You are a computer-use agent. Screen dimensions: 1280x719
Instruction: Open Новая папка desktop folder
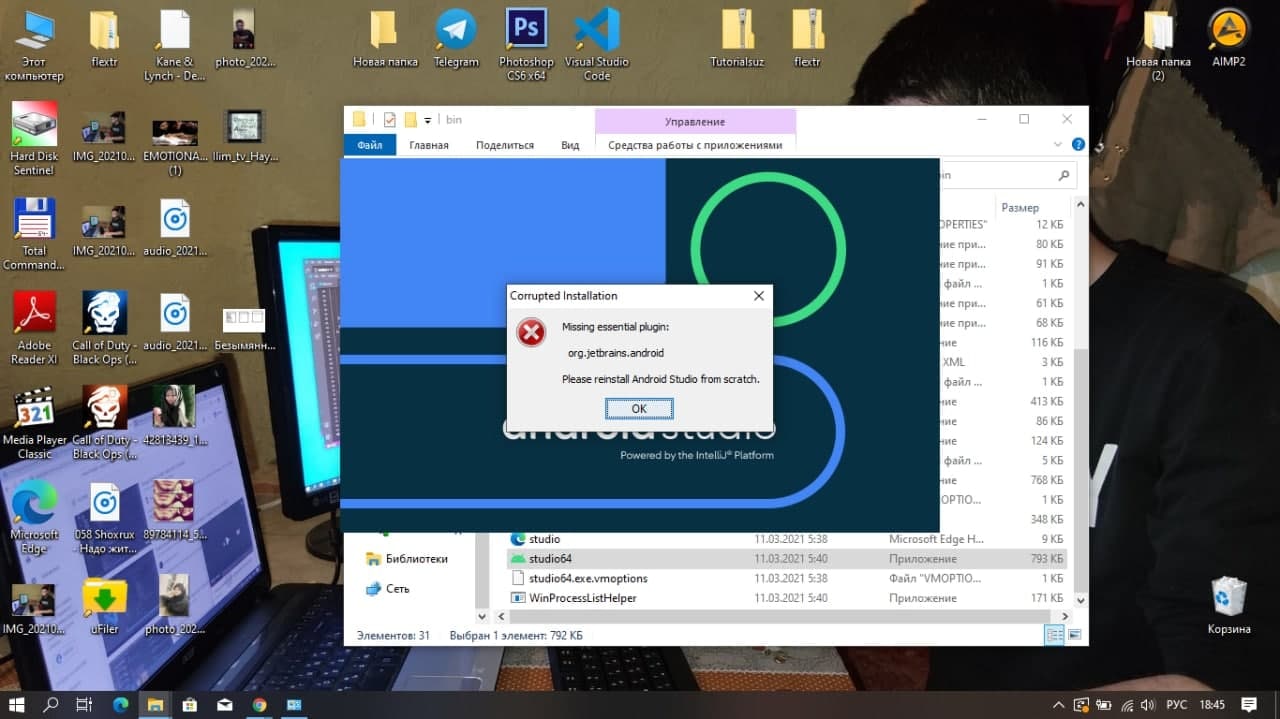(385, 40)
